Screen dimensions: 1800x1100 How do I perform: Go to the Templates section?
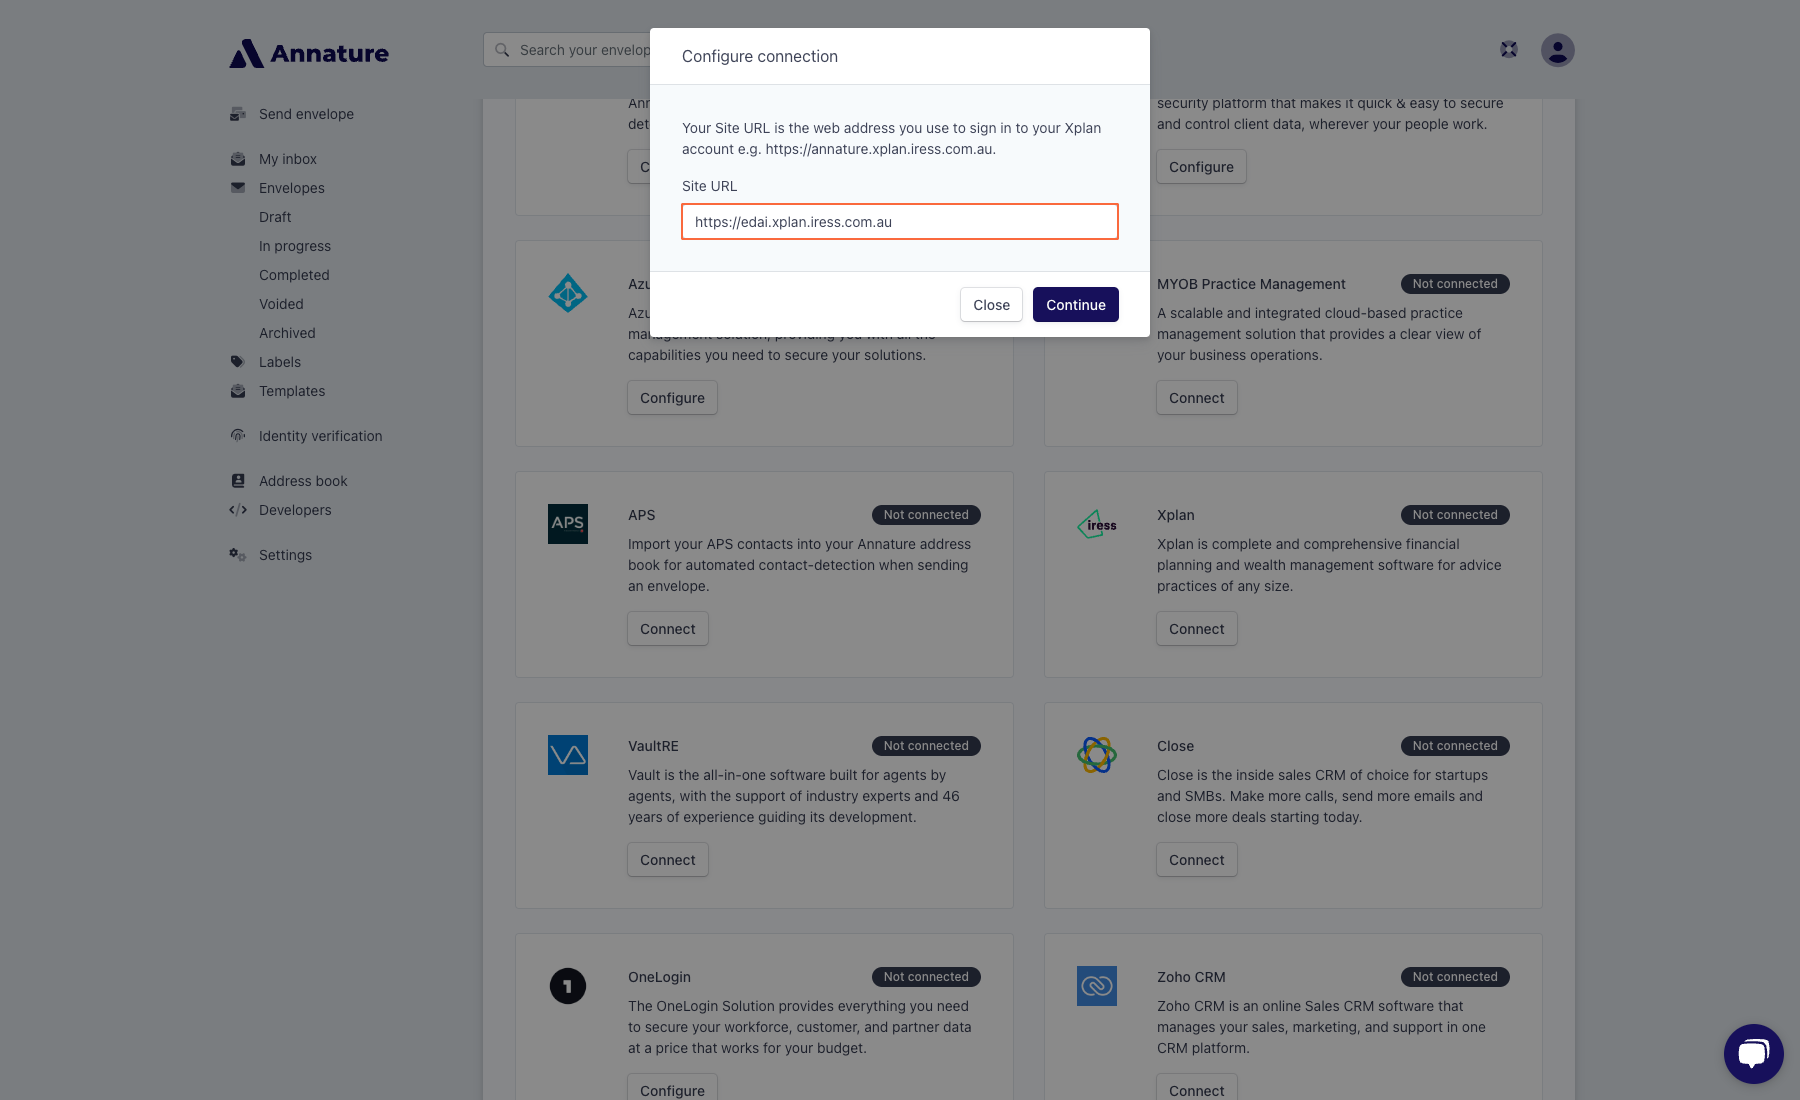291,391
